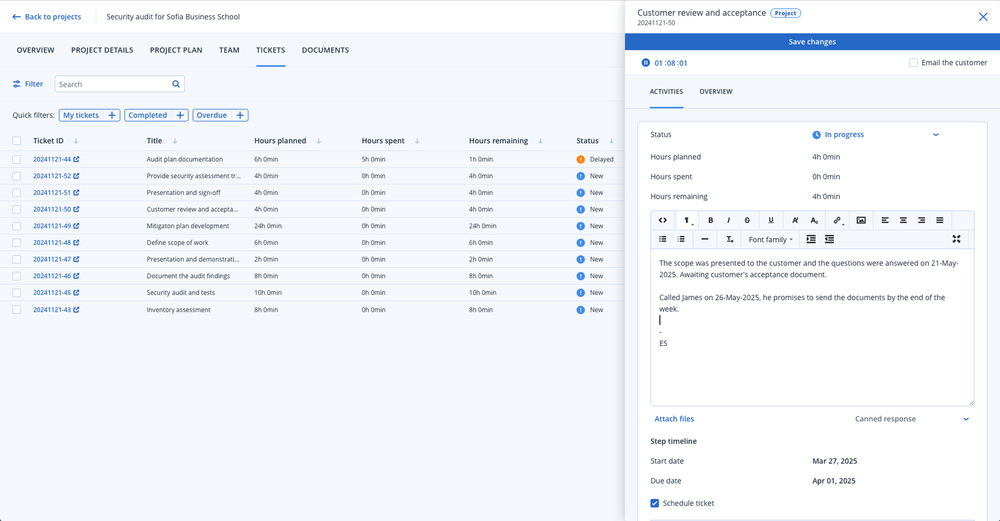Apply underline formatting in editor

click(x=770, y=220)
